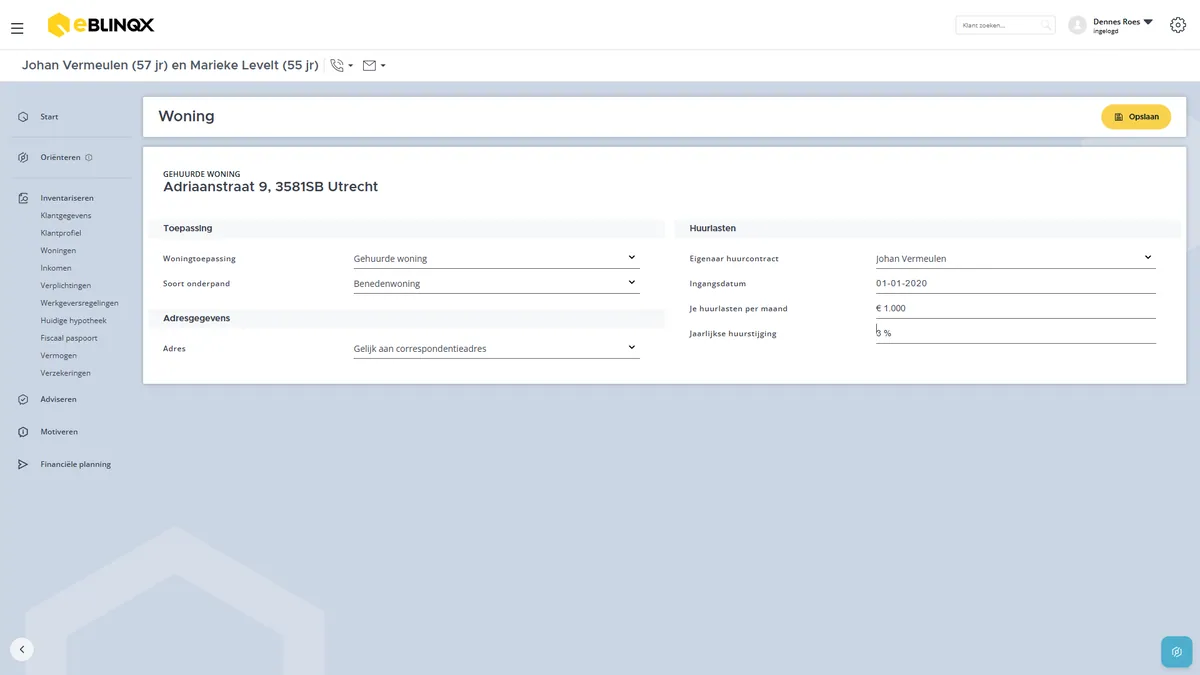The image size is (1200, 675).
Task: Open the Adres dropdown
Action: point(496,348)
